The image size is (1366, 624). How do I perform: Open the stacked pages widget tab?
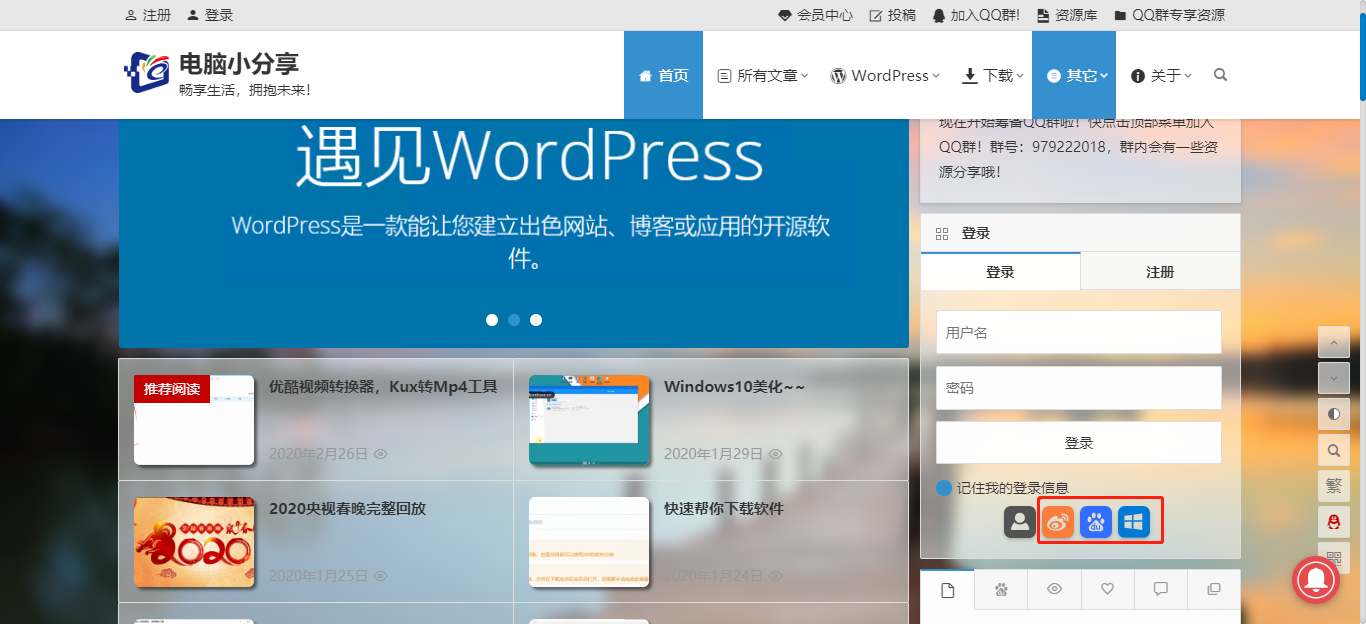click(x=1214, y=590)
